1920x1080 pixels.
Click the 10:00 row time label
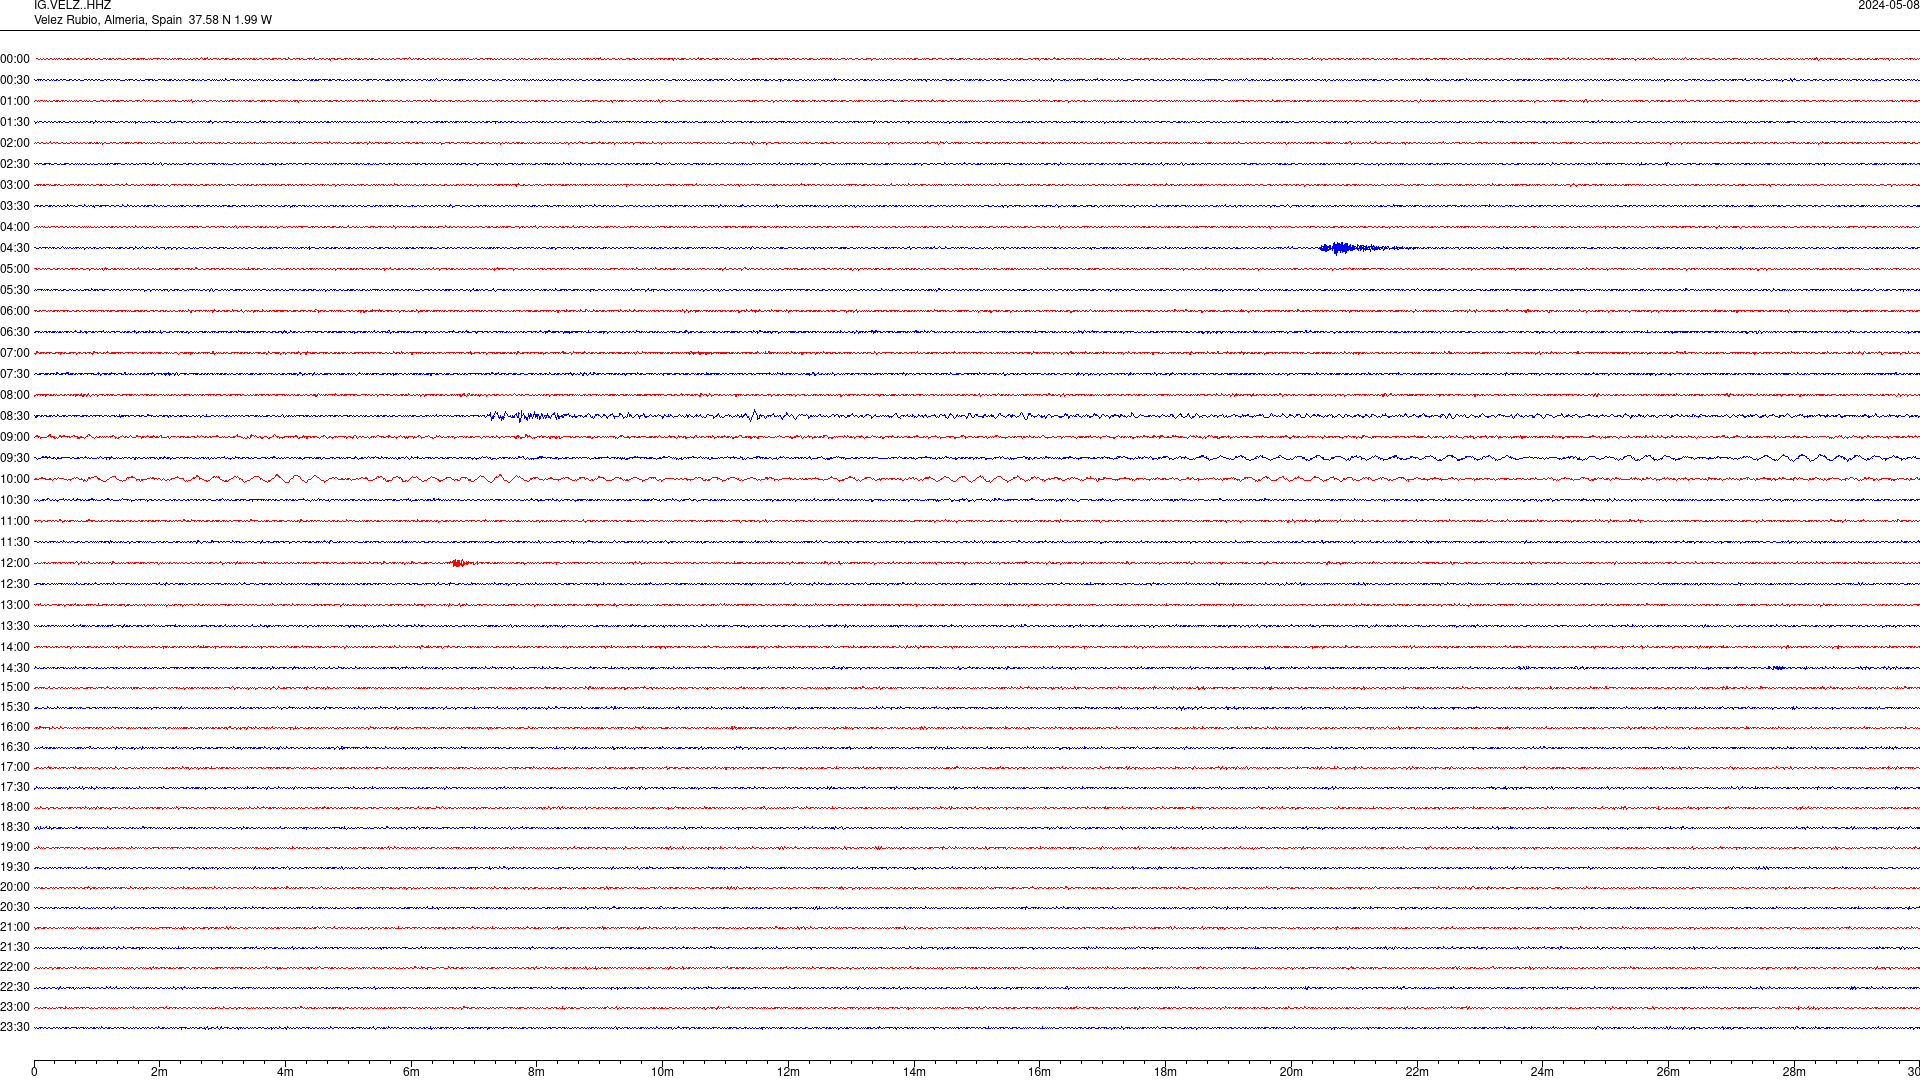(15, 479)
